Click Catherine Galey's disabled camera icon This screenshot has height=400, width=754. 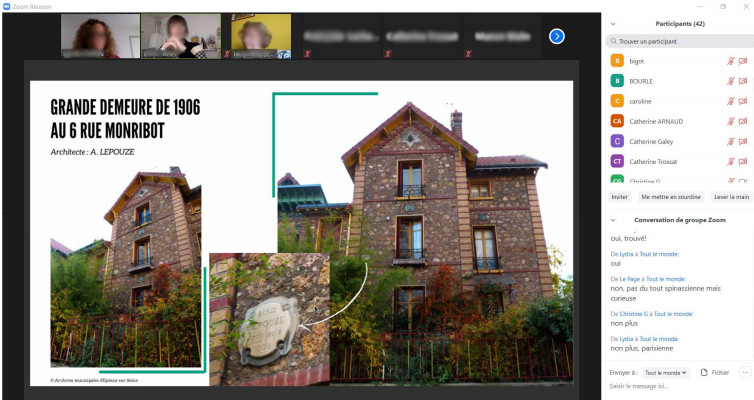point(743,141)
